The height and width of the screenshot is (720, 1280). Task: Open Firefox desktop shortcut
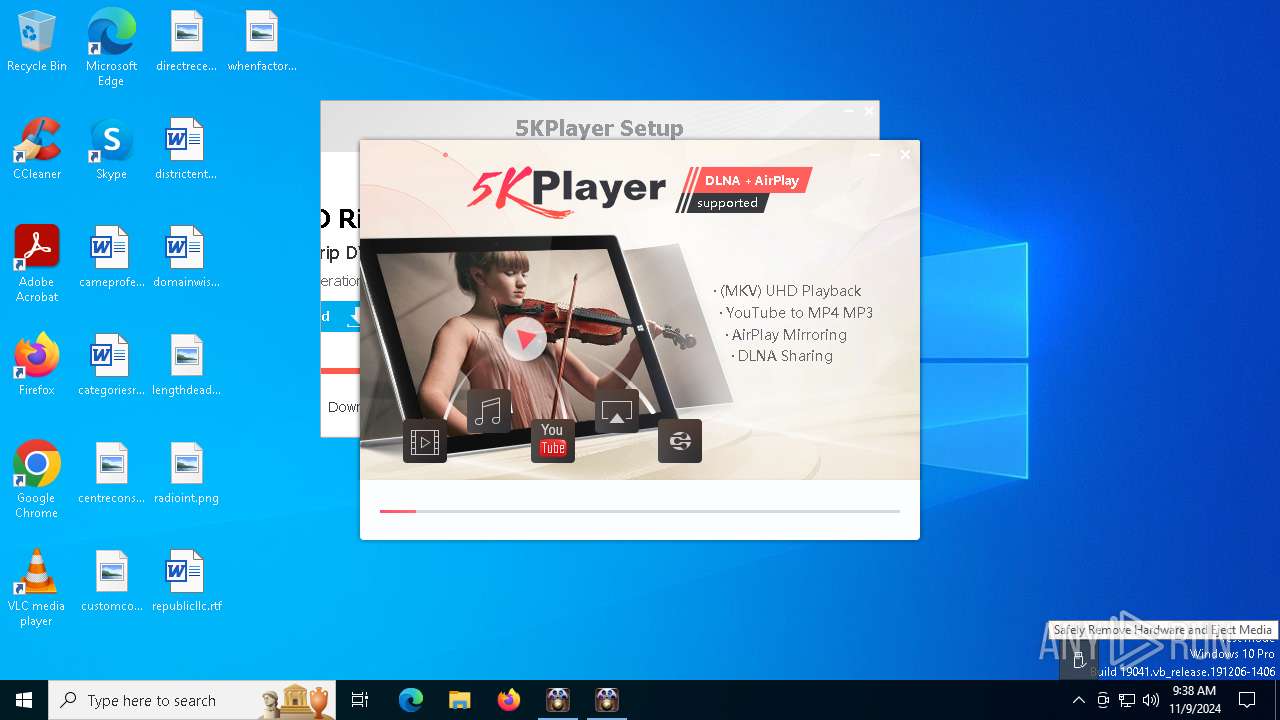(x=37, y=366)
